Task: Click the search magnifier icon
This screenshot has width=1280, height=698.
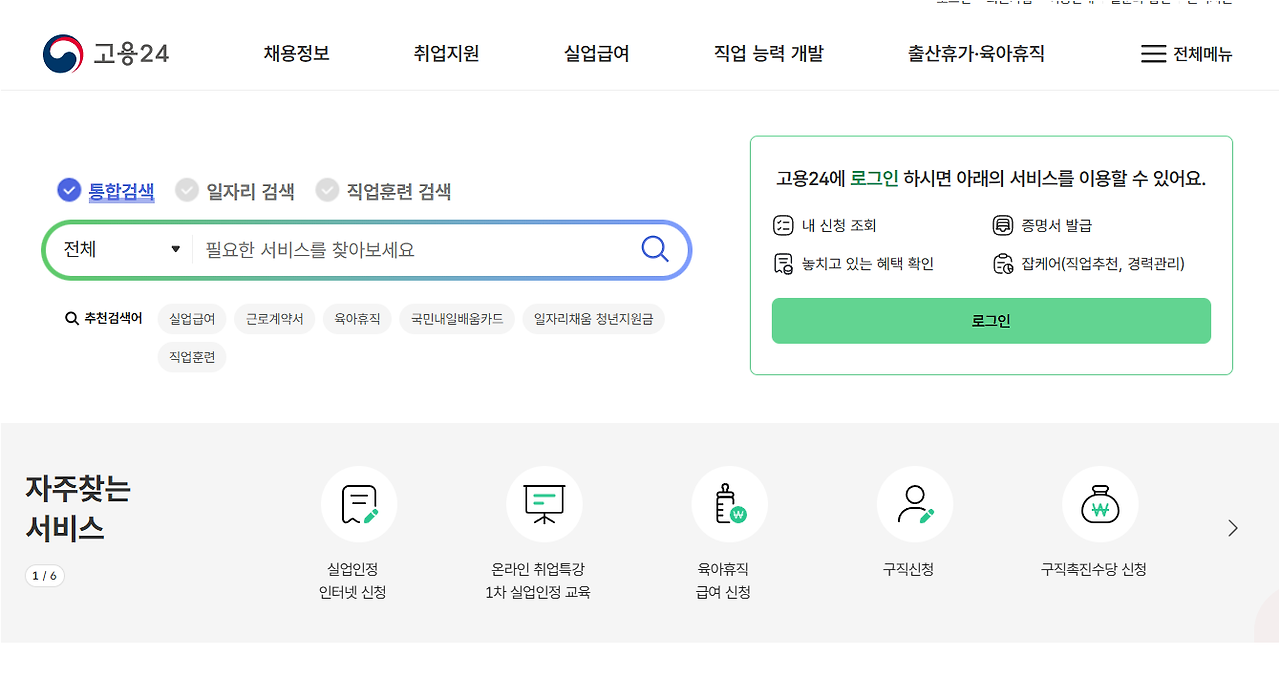Action: (x=655, y=249)
